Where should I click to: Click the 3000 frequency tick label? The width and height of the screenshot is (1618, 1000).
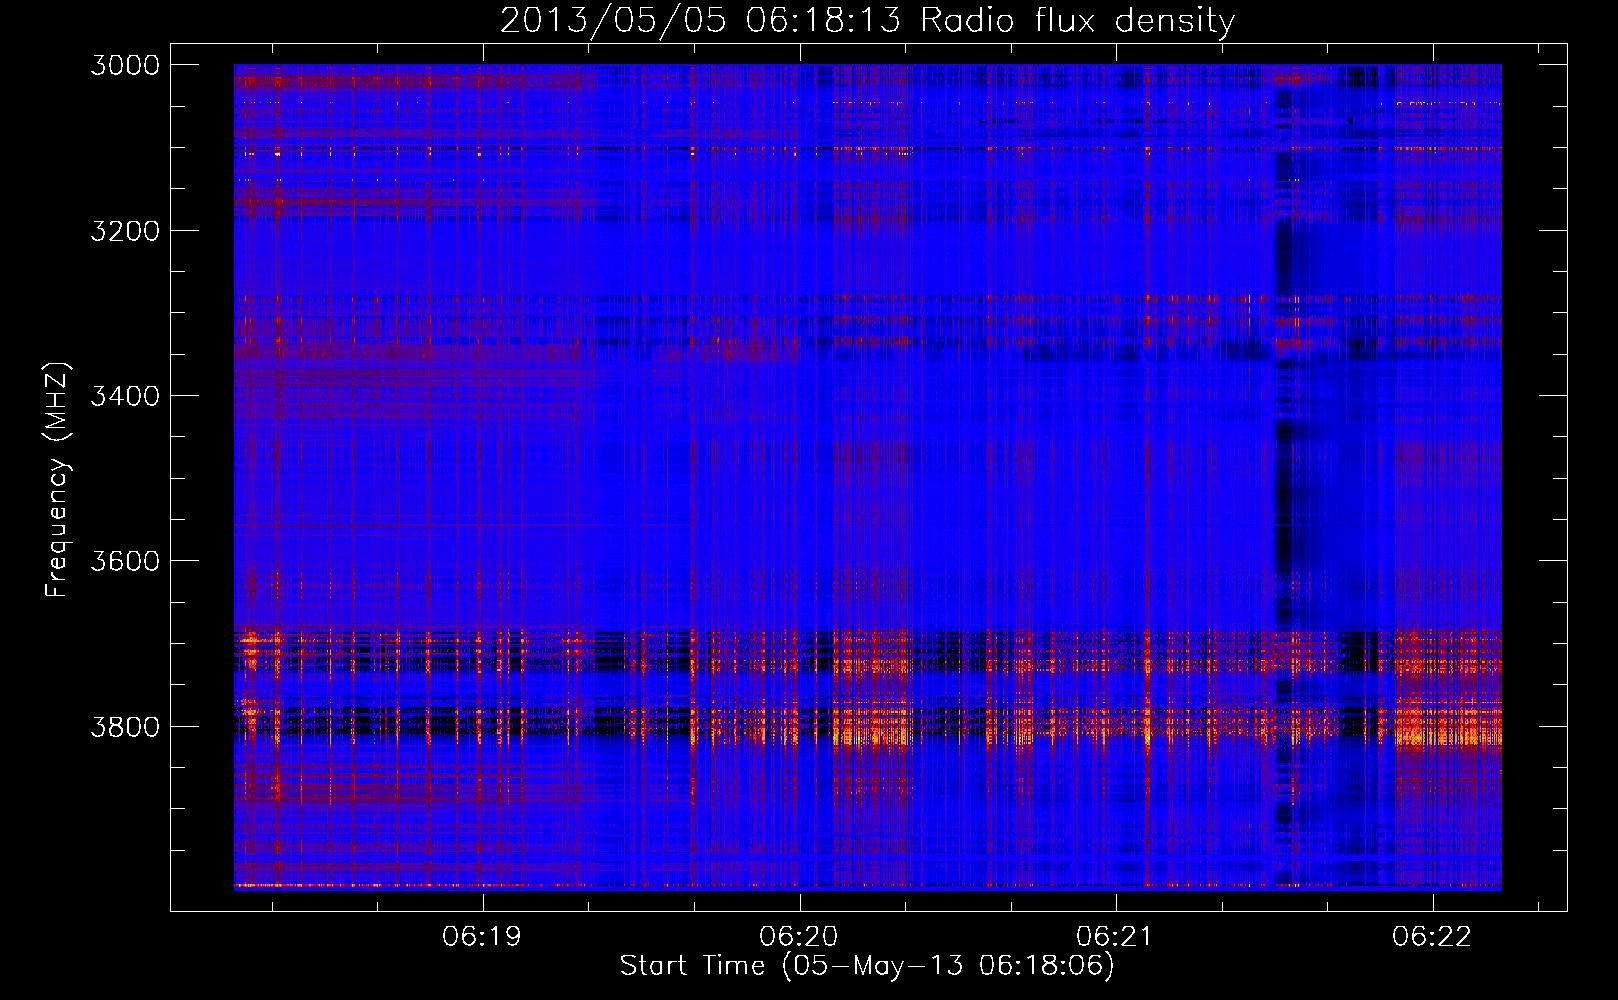click(125, 65)
